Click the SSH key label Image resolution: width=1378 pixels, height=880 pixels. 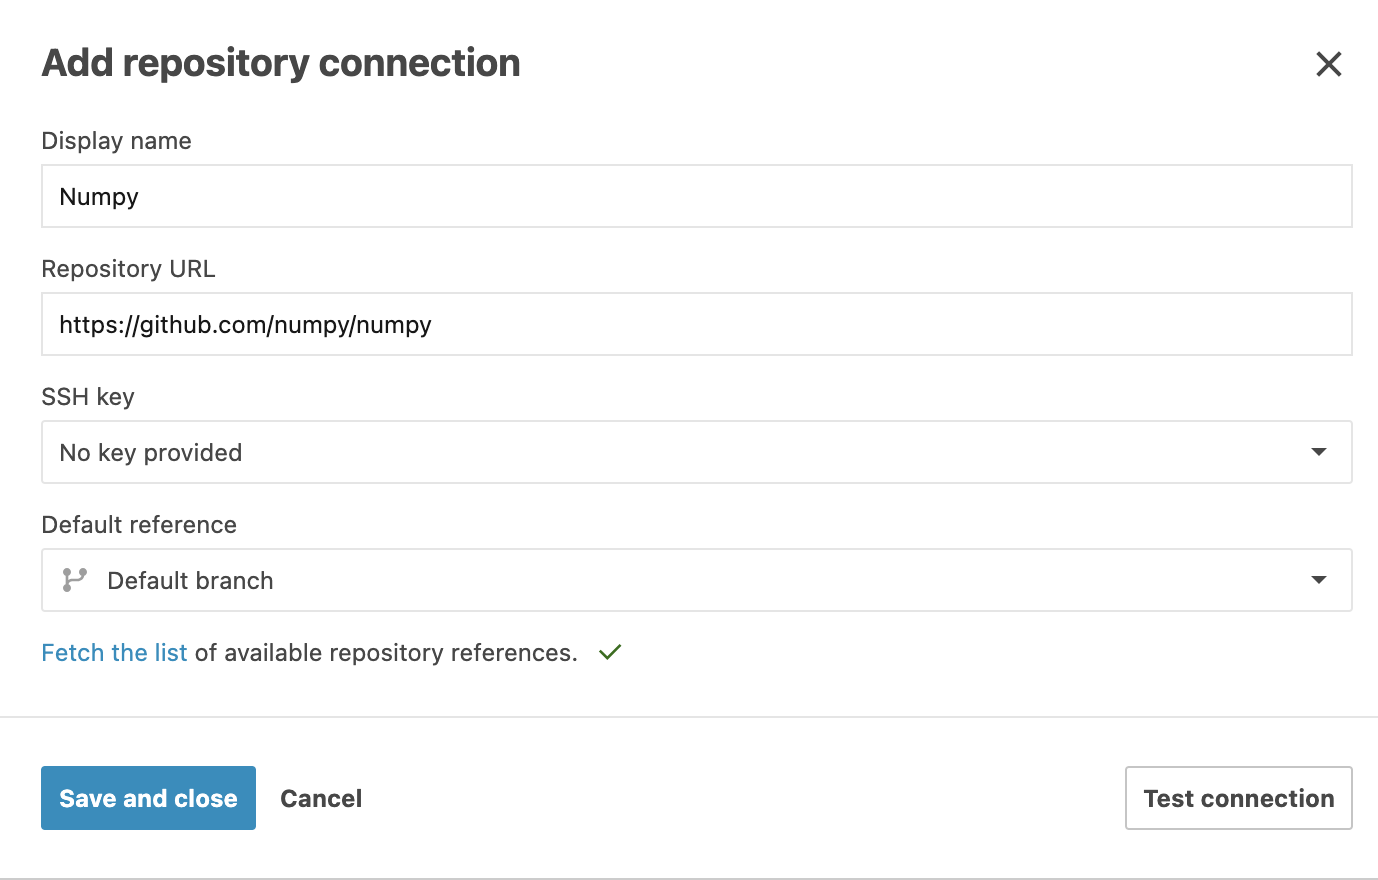(x=88, y=397)
